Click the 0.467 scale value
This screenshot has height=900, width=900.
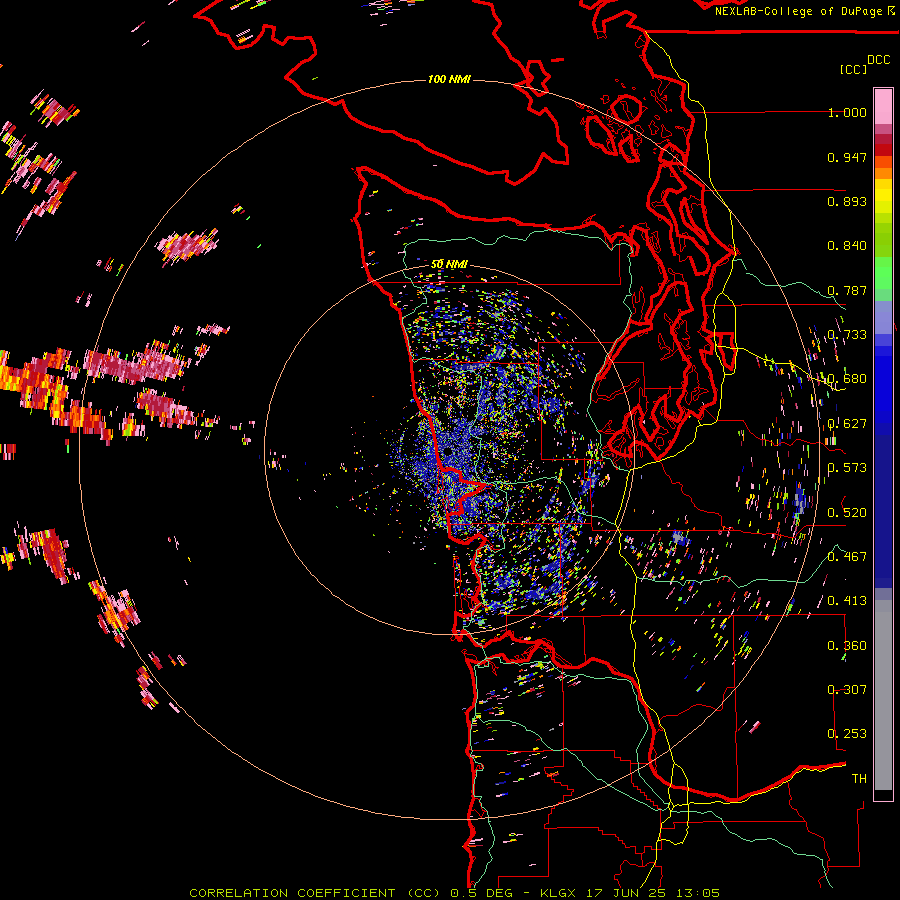[x=847, y=557]
